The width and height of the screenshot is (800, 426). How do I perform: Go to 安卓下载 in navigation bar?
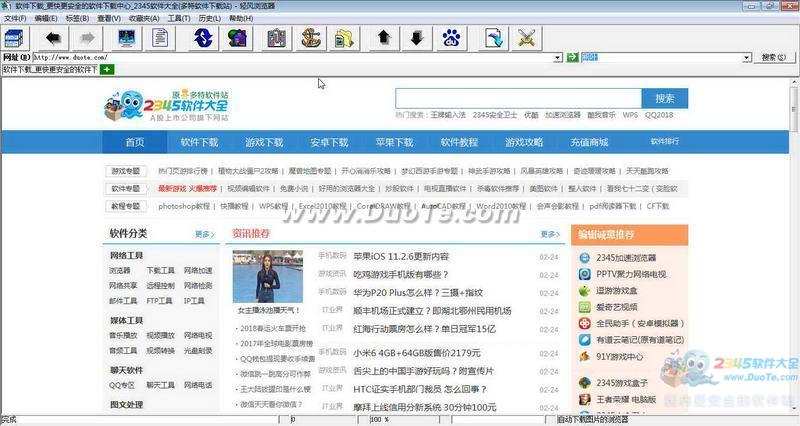click(329, 142)
